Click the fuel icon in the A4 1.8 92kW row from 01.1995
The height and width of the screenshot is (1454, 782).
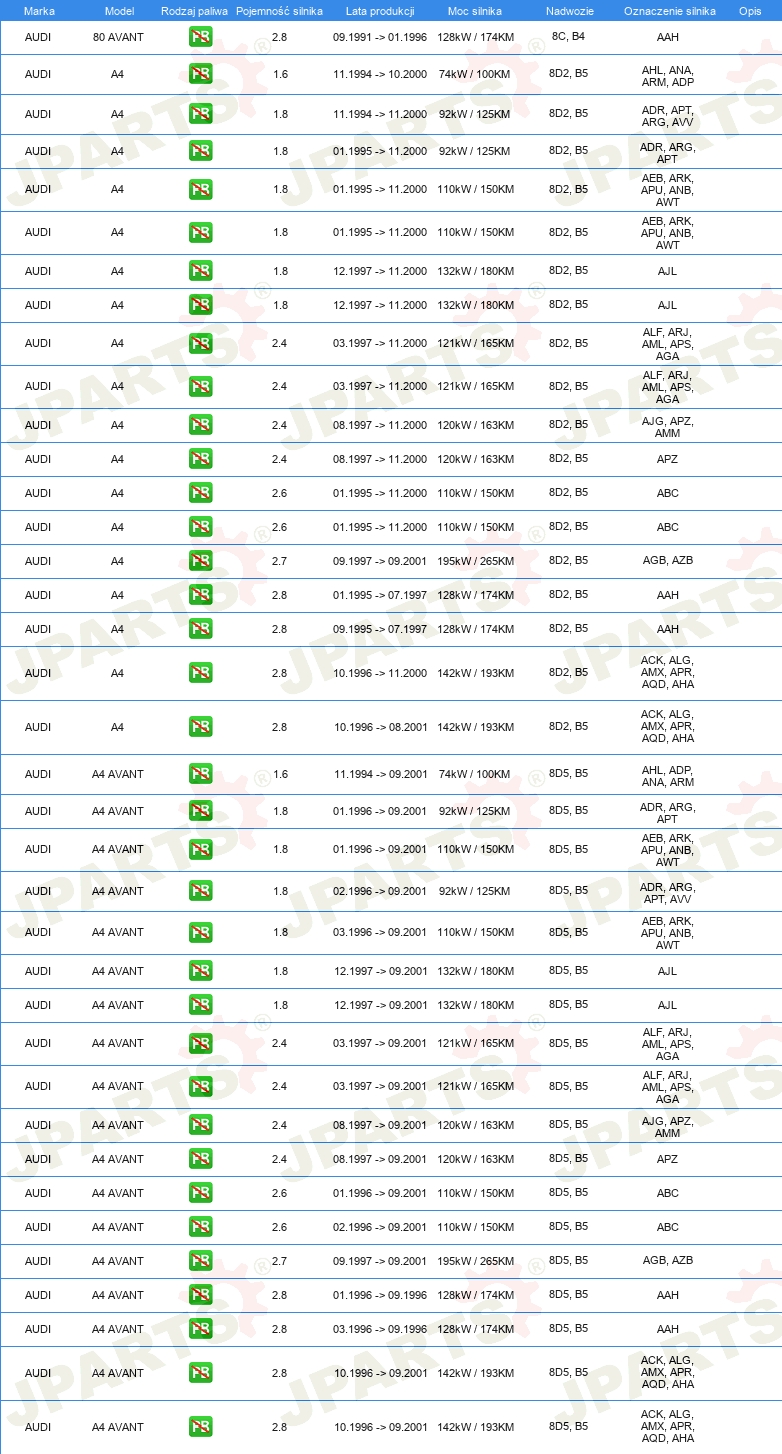(x=200, y=151)
